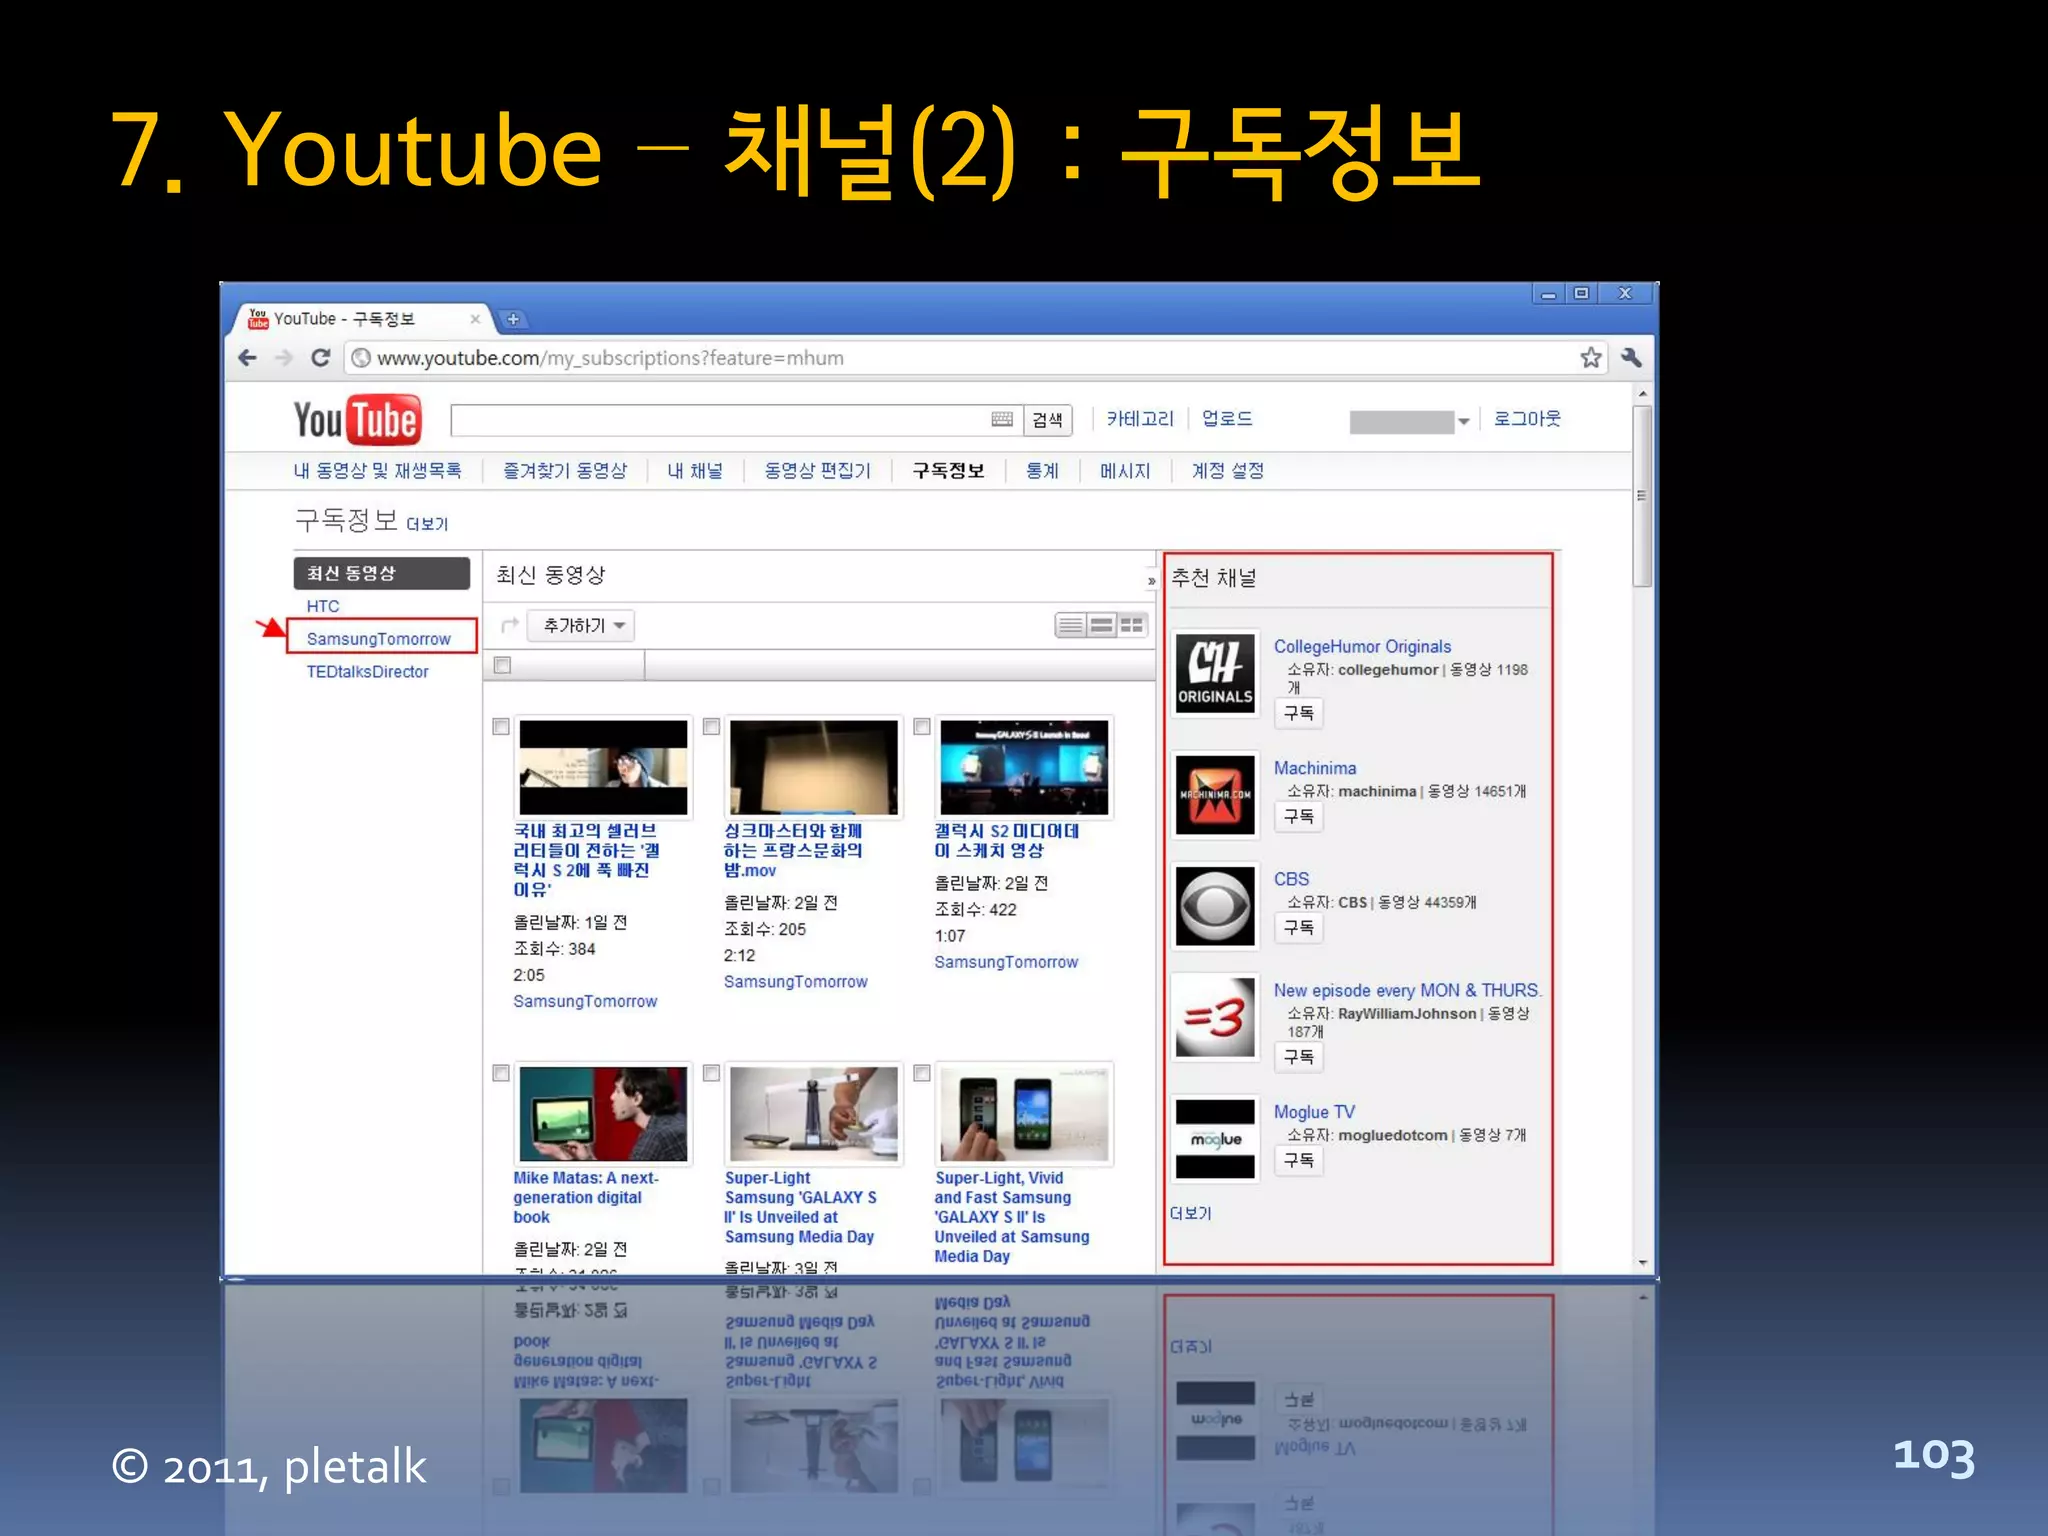Select the 구독정보 tab

pyautogui.click(x=948, y=470)
